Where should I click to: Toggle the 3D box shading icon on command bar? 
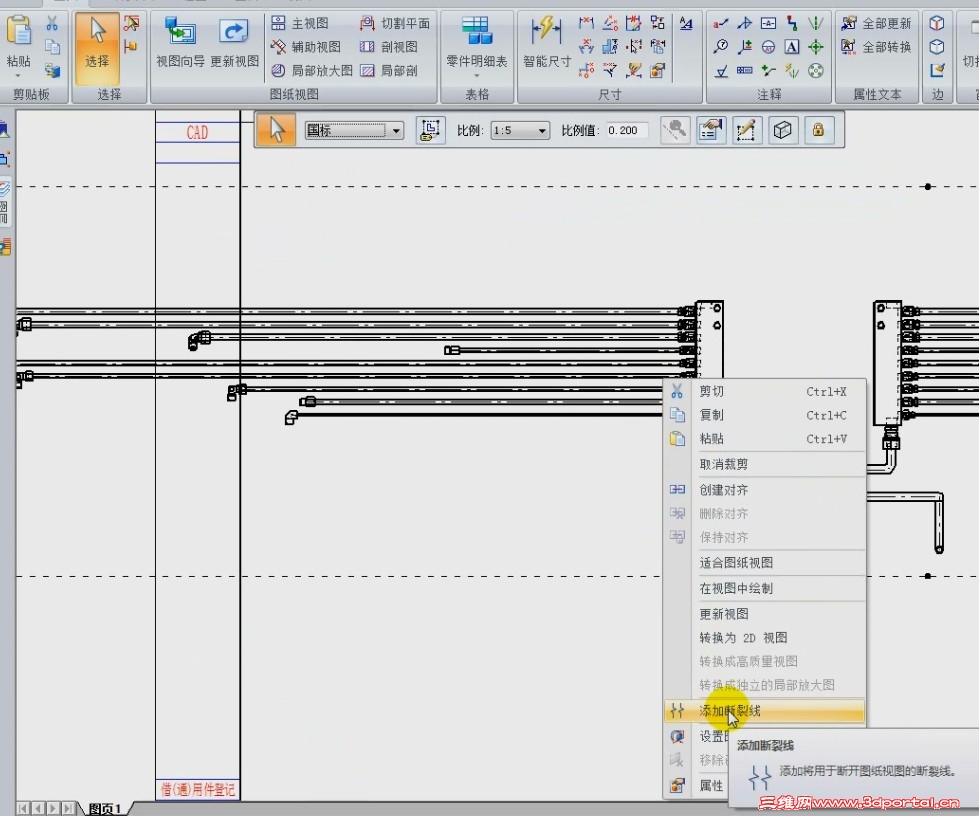(x=782, y=130)
